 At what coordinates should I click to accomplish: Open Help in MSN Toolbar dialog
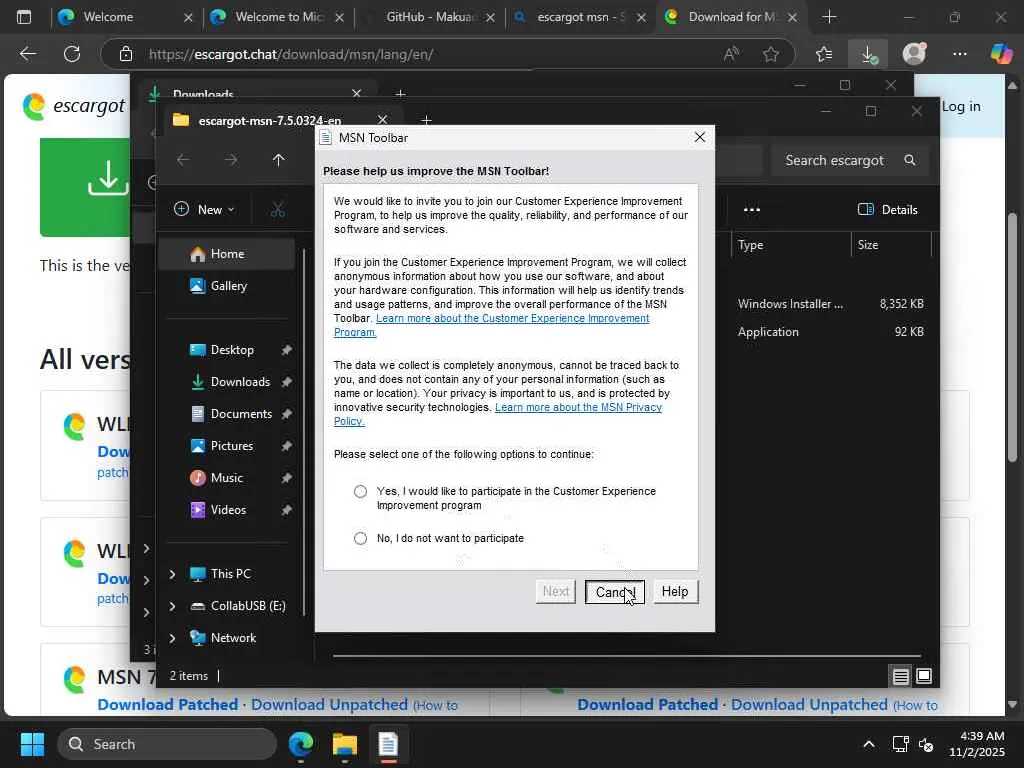675,592
